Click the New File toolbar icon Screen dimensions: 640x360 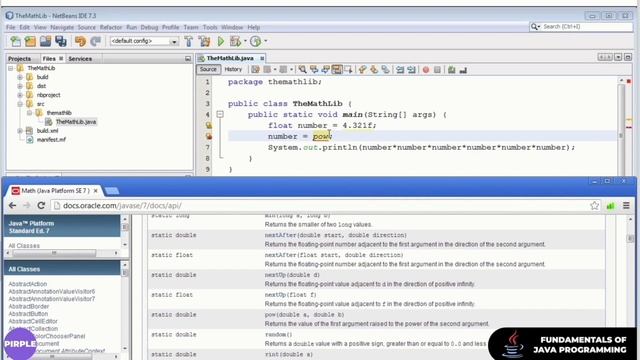point(16,41)
